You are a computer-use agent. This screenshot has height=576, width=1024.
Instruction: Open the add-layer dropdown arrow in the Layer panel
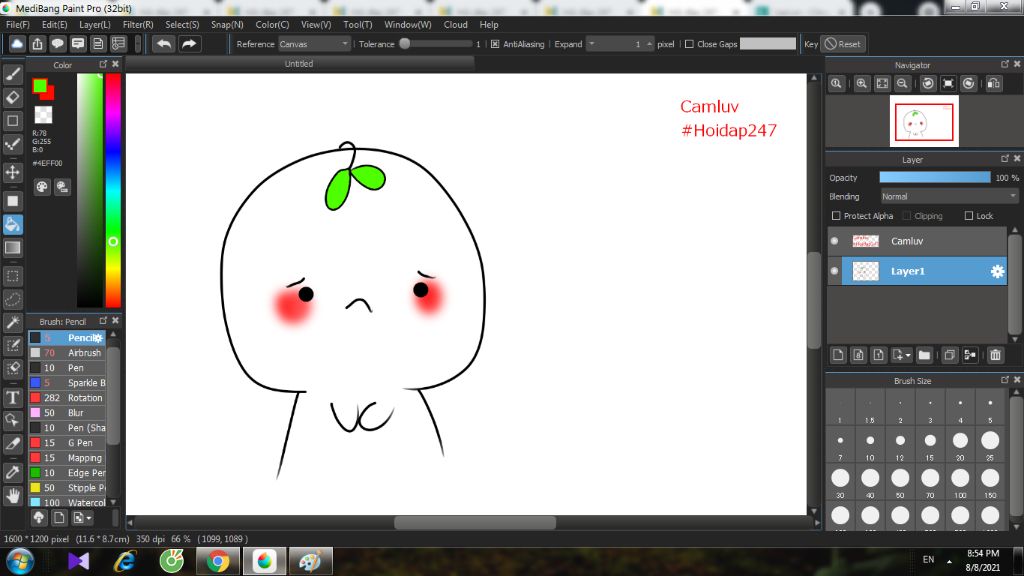[x=902, y=355]
